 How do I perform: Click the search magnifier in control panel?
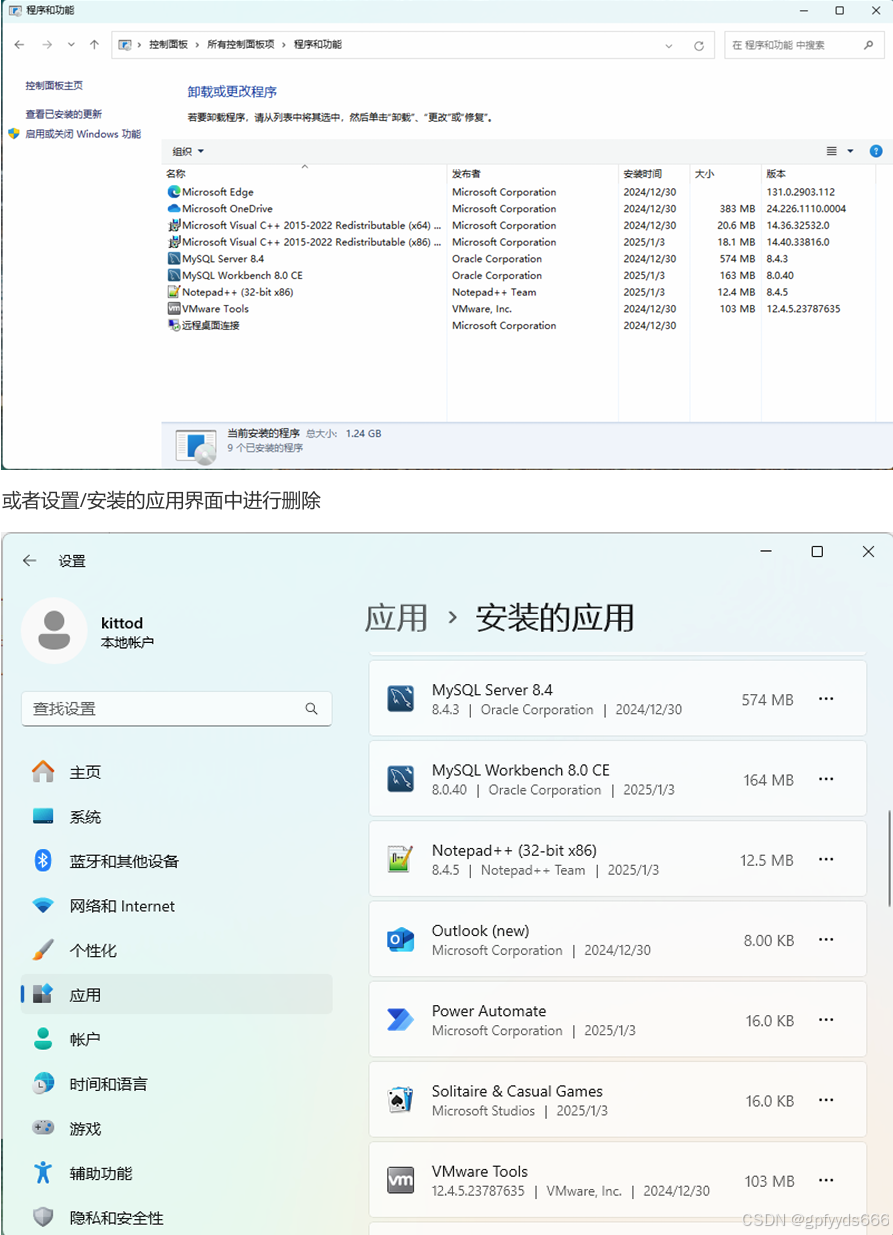(x=868, y=45)
